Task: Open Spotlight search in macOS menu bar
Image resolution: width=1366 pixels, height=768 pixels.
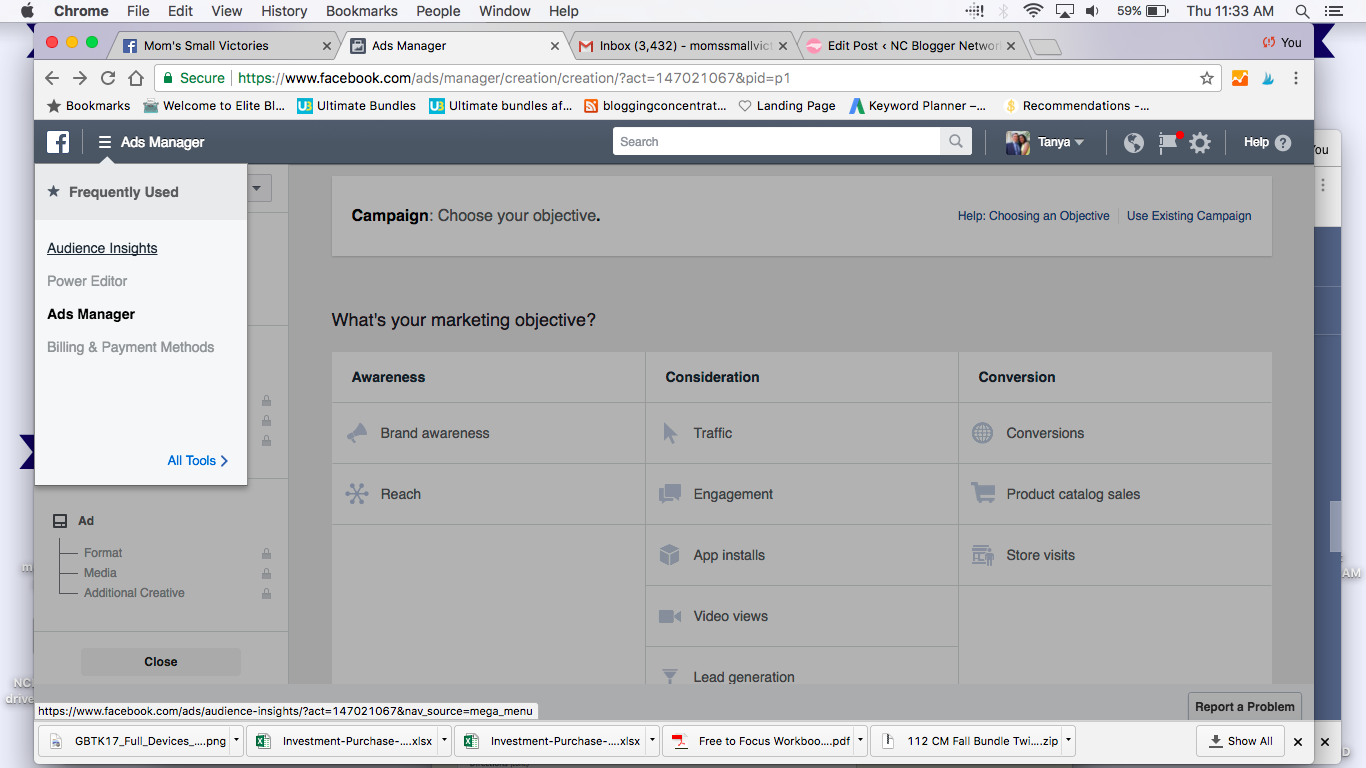Action: click(x=1302, y=11)
